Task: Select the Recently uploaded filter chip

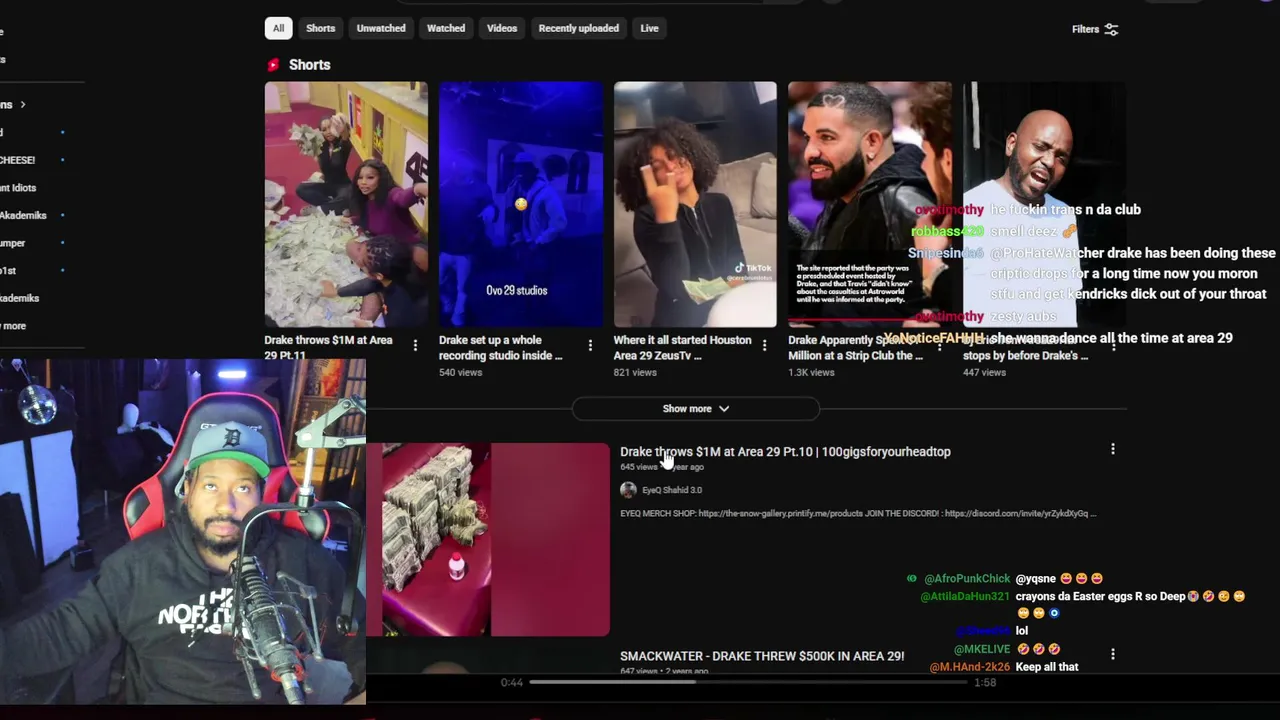Action: 579,28
